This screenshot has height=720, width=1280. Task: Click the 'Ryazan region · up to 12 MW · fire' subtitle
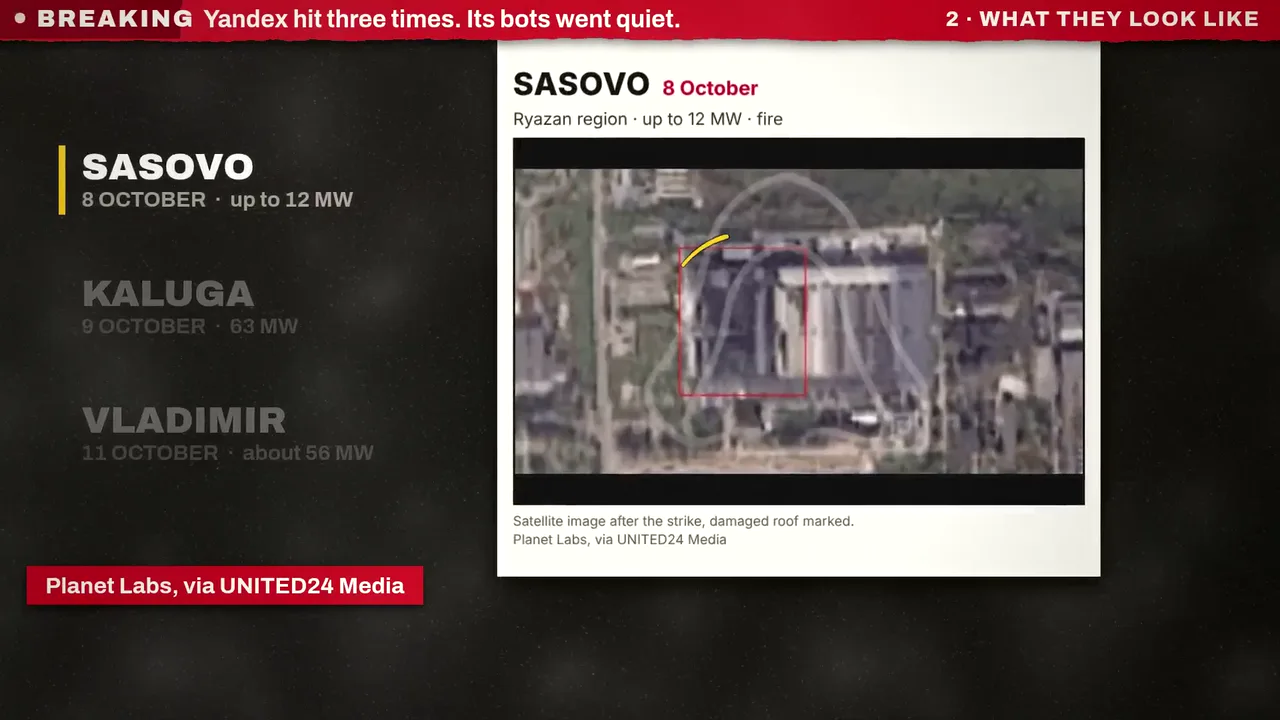tap(648, 119)
